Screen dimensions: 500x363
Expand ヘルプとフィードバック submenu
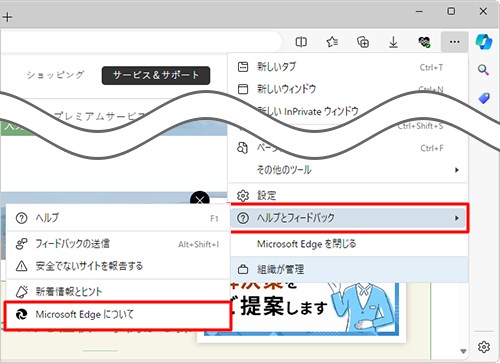click(x=348, y=218)
